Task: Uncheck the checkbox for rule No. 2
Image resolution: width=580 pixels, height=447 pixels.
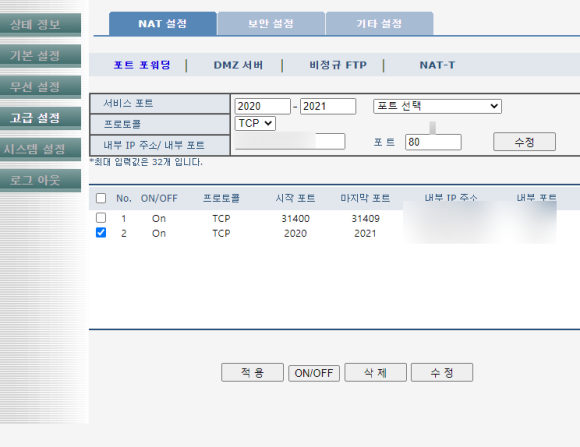Action: [x=101, y=232]
